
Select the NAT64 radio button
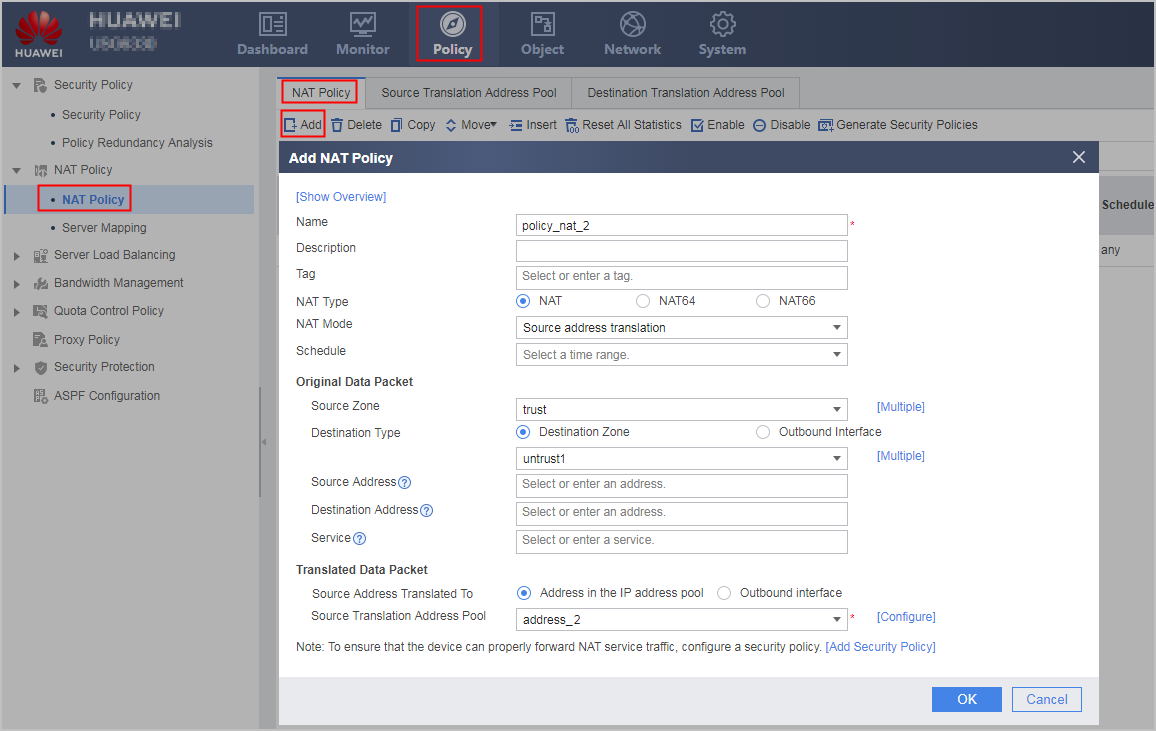[x=643, y=301]
